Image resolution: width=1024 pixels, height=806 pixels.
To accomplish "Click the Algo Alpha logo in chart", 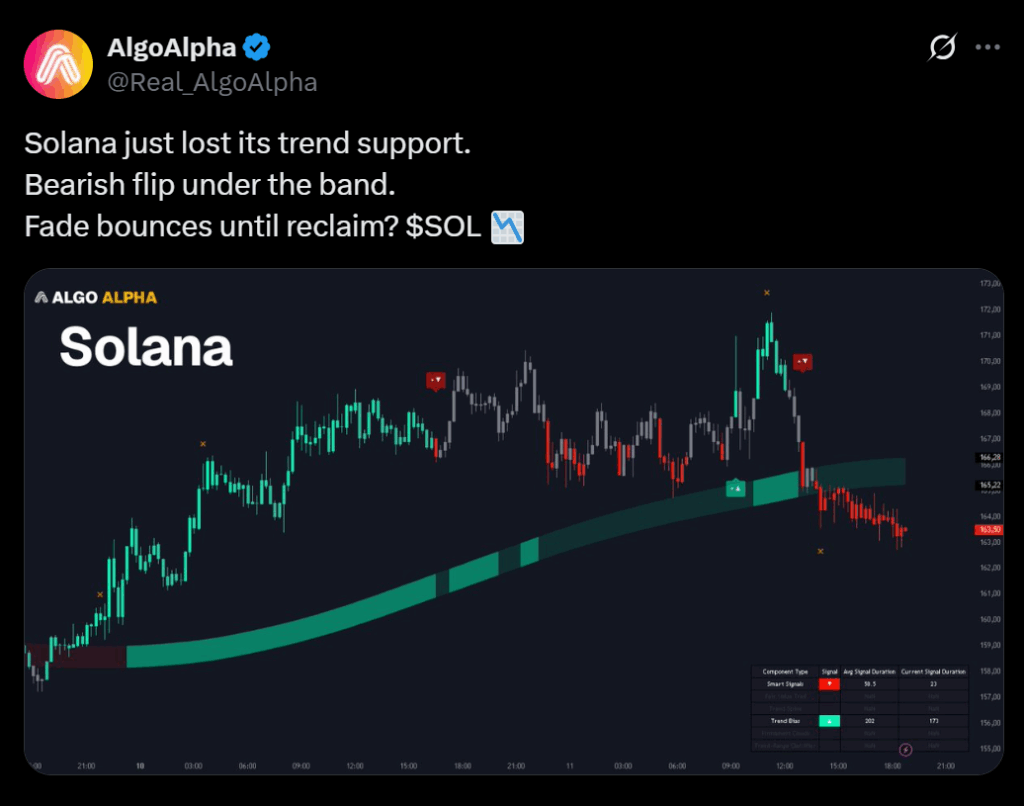I will 96,297.
